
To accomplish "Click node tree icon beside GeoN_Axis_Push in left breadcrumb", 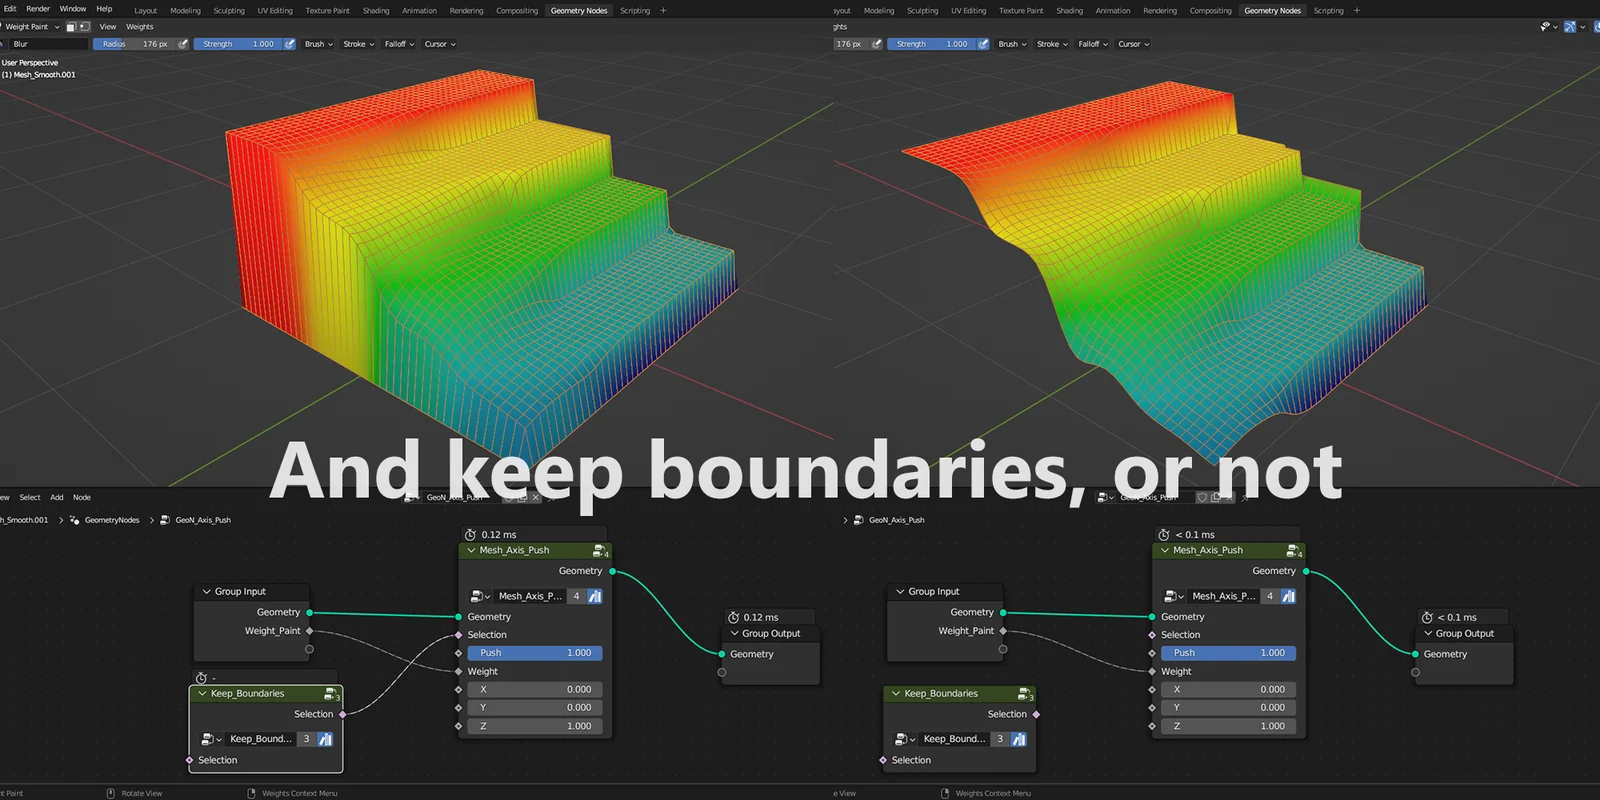I will [166, 520].
